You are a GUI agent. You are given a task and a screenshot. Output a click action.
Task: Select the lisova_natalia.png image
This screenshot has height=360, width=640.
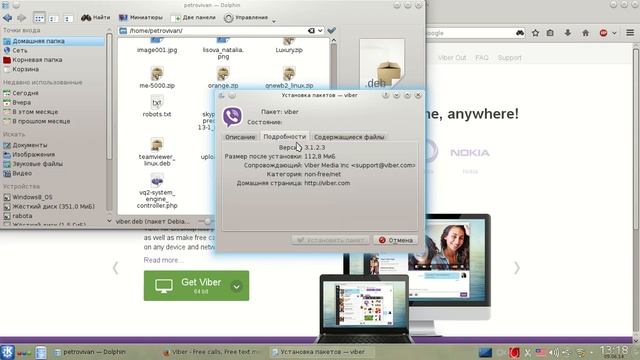tap(223, 48)
